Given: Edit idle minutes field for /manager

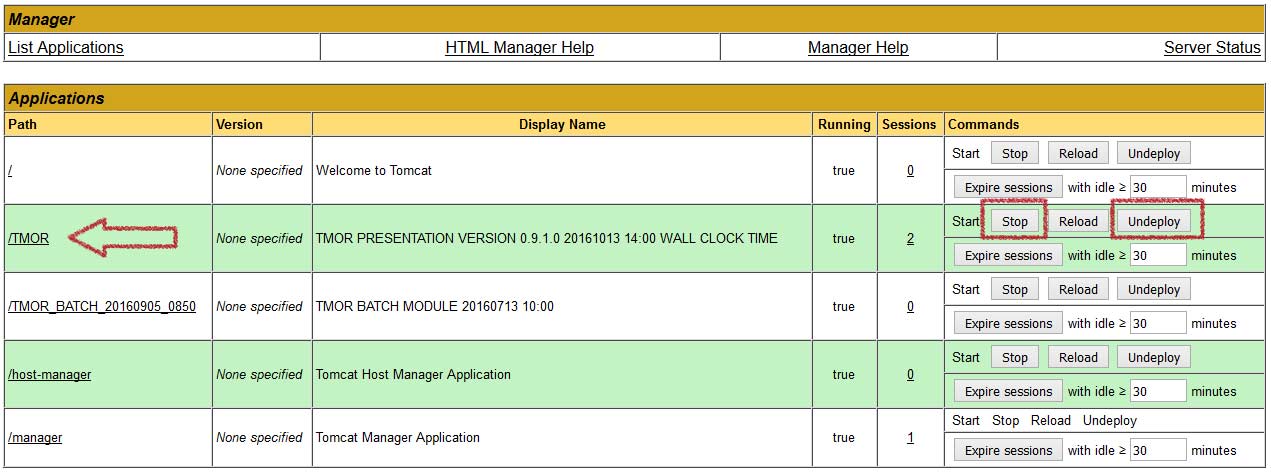Looking at the screenshot, I should point(1158,450).
